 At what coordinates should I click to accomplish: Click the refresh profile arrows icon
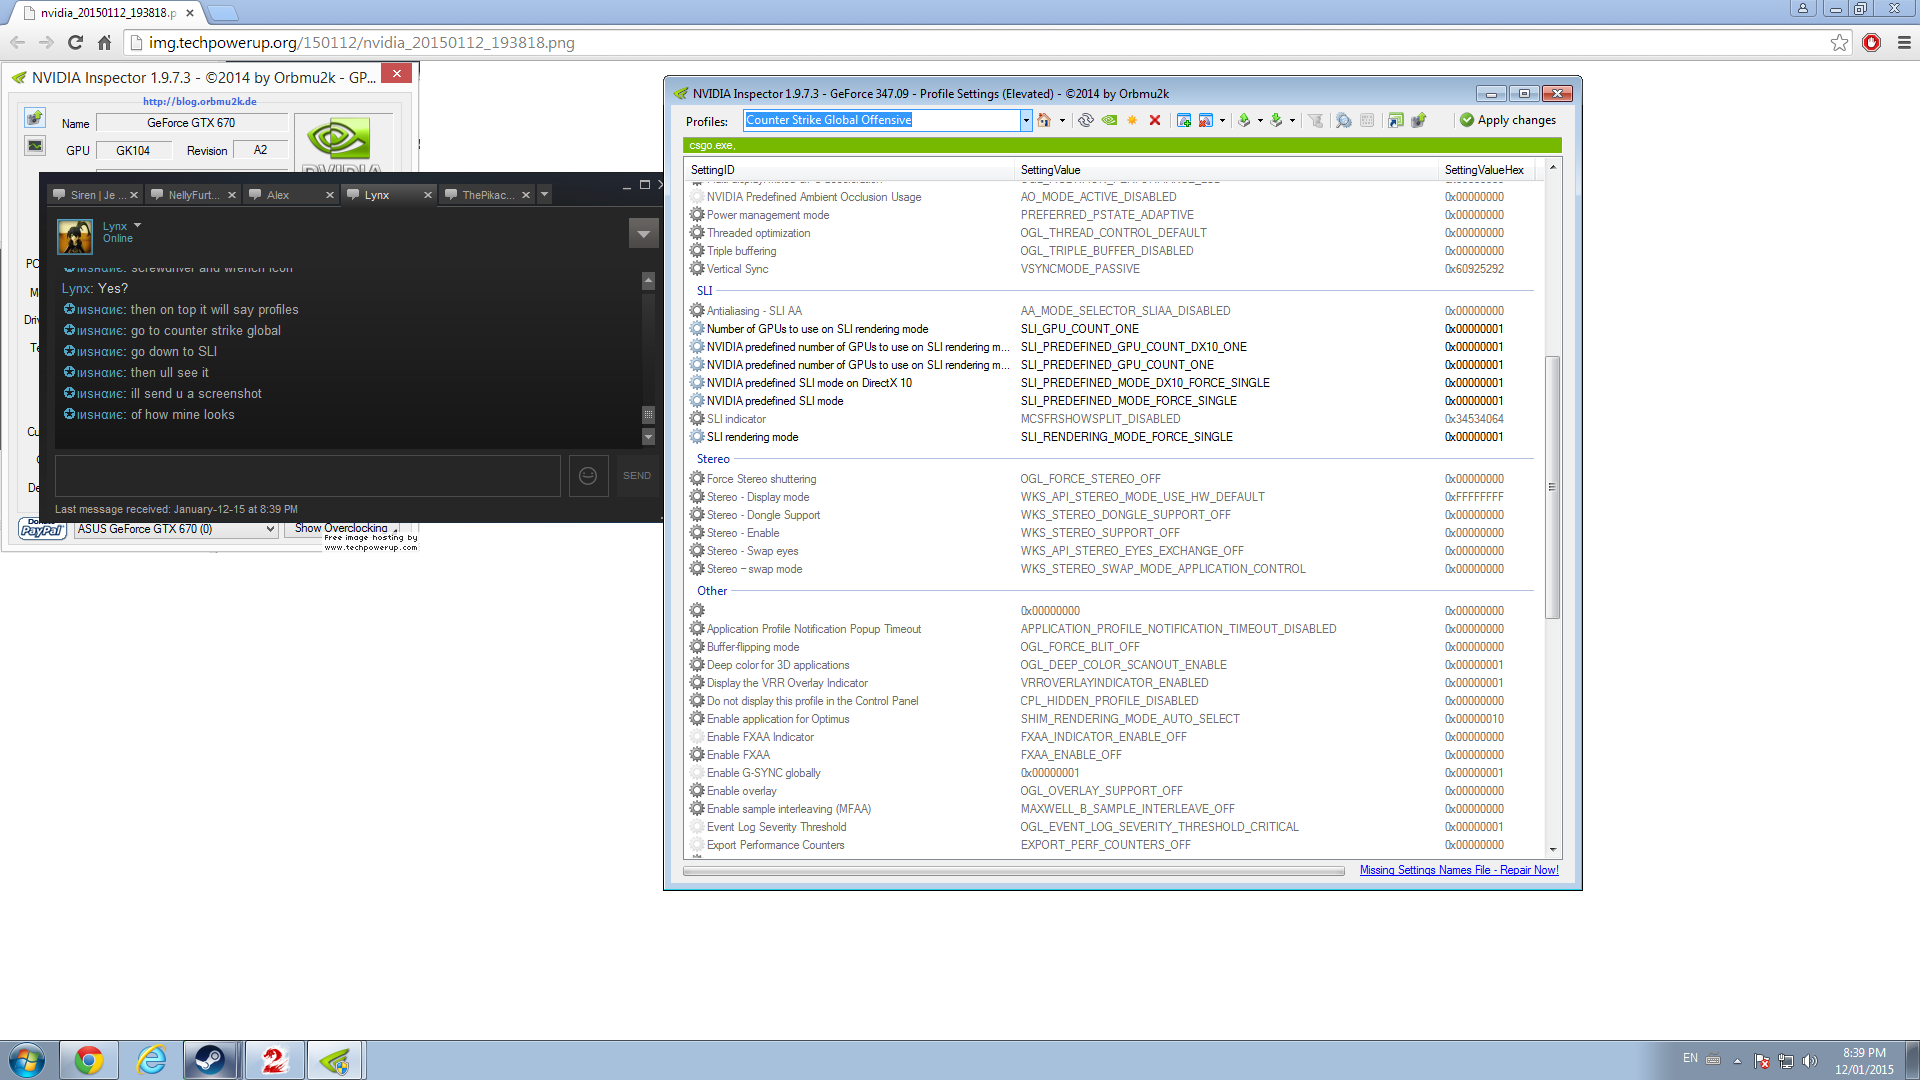pyautogui.click(x=1086, y=120)
